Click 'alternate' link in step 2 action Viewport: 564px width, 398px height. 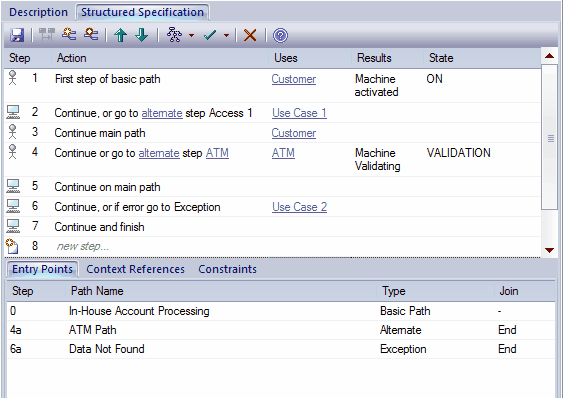click(162, 113)
